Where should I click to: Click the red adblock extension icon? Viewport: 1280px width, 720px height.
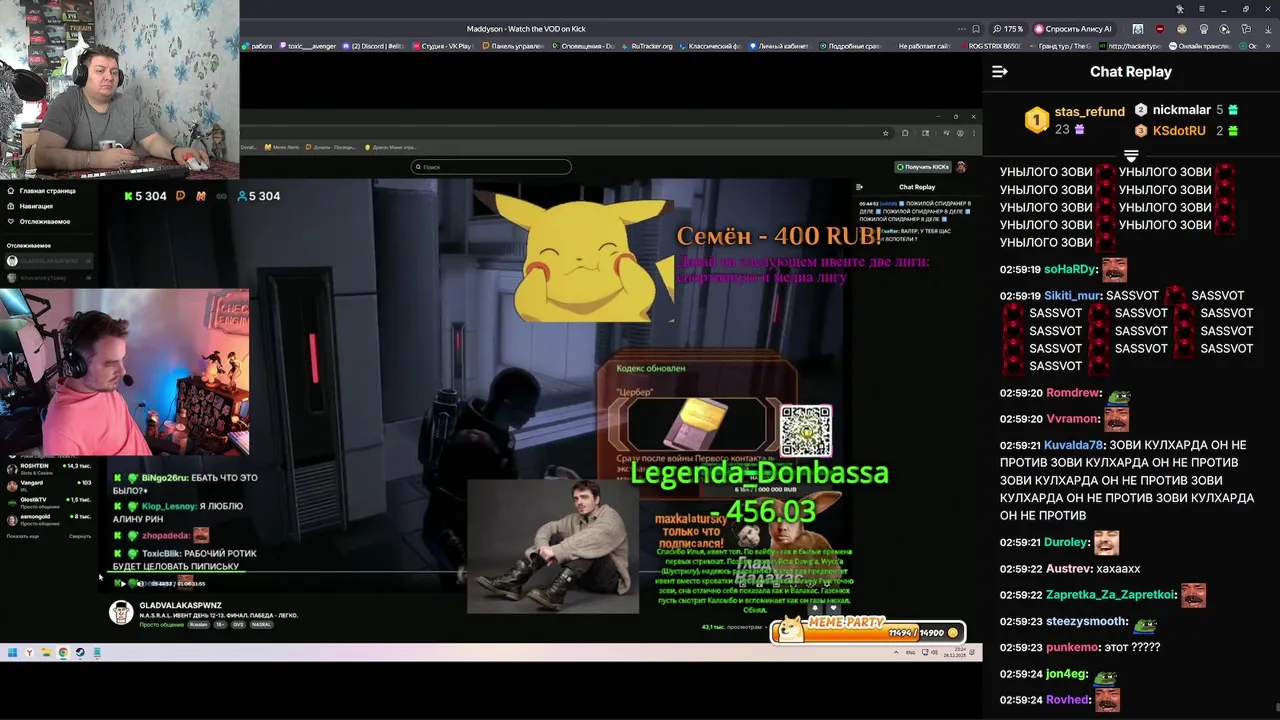[1160, 29]
